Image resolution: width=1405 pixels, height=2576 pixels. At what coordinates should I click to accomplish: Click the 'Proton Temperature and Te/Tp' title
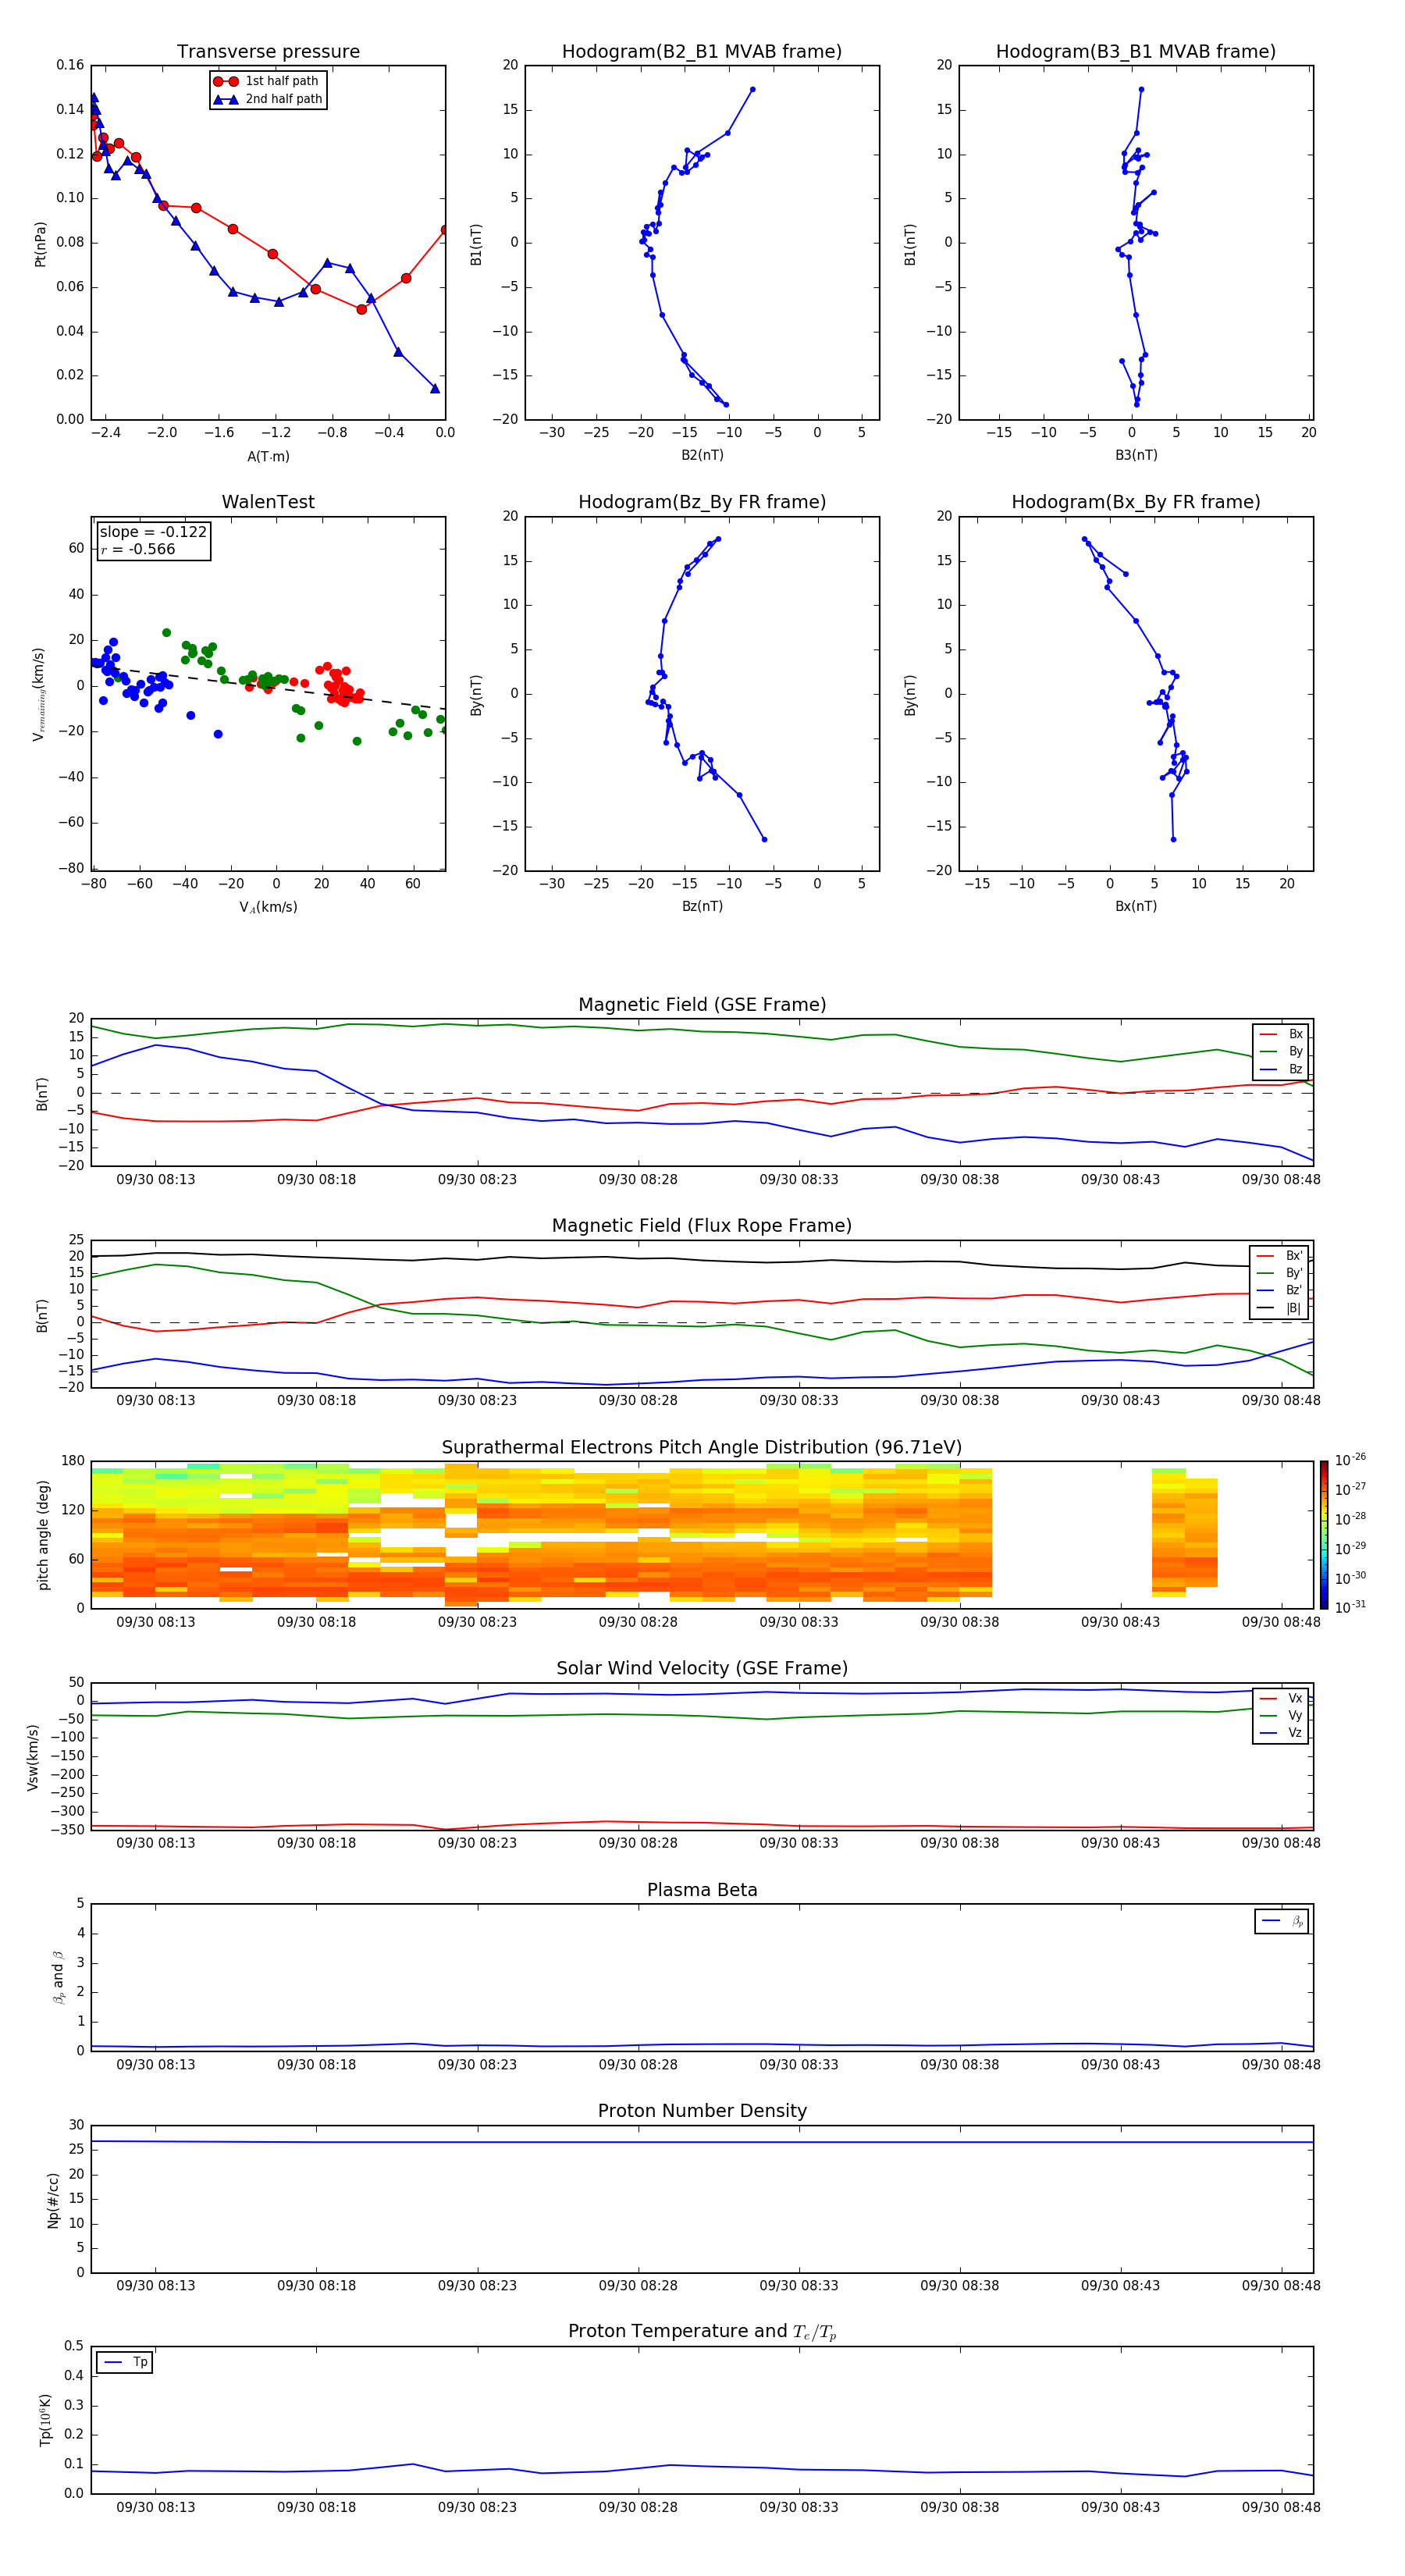click(702, 2332)
